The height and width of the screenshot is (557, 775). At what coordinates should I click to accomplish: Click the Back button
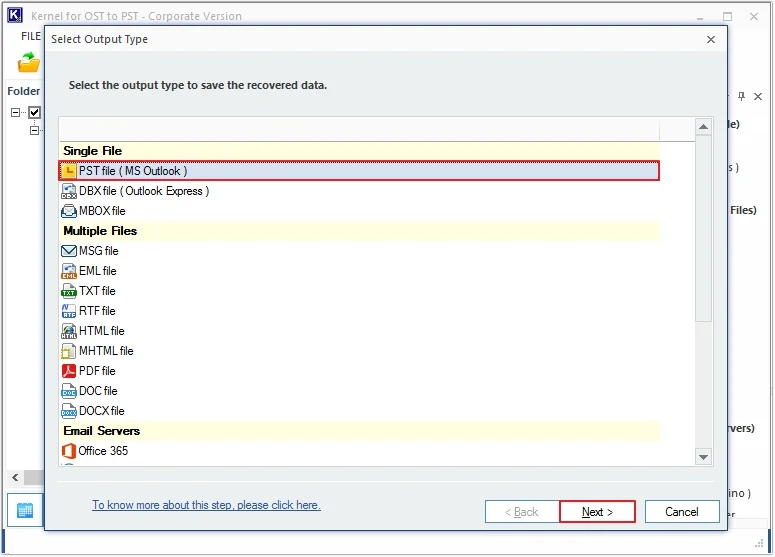point(522,512)
